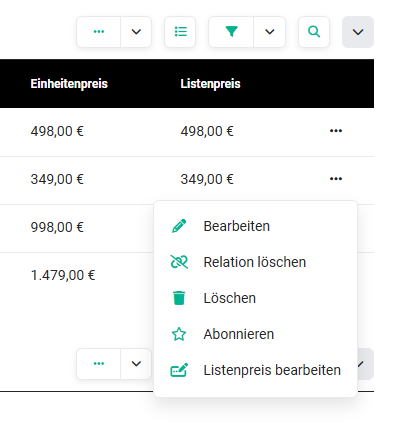396x423 pixels.
Task: Click the top three-dots actions button
Action: coord(99,32)
